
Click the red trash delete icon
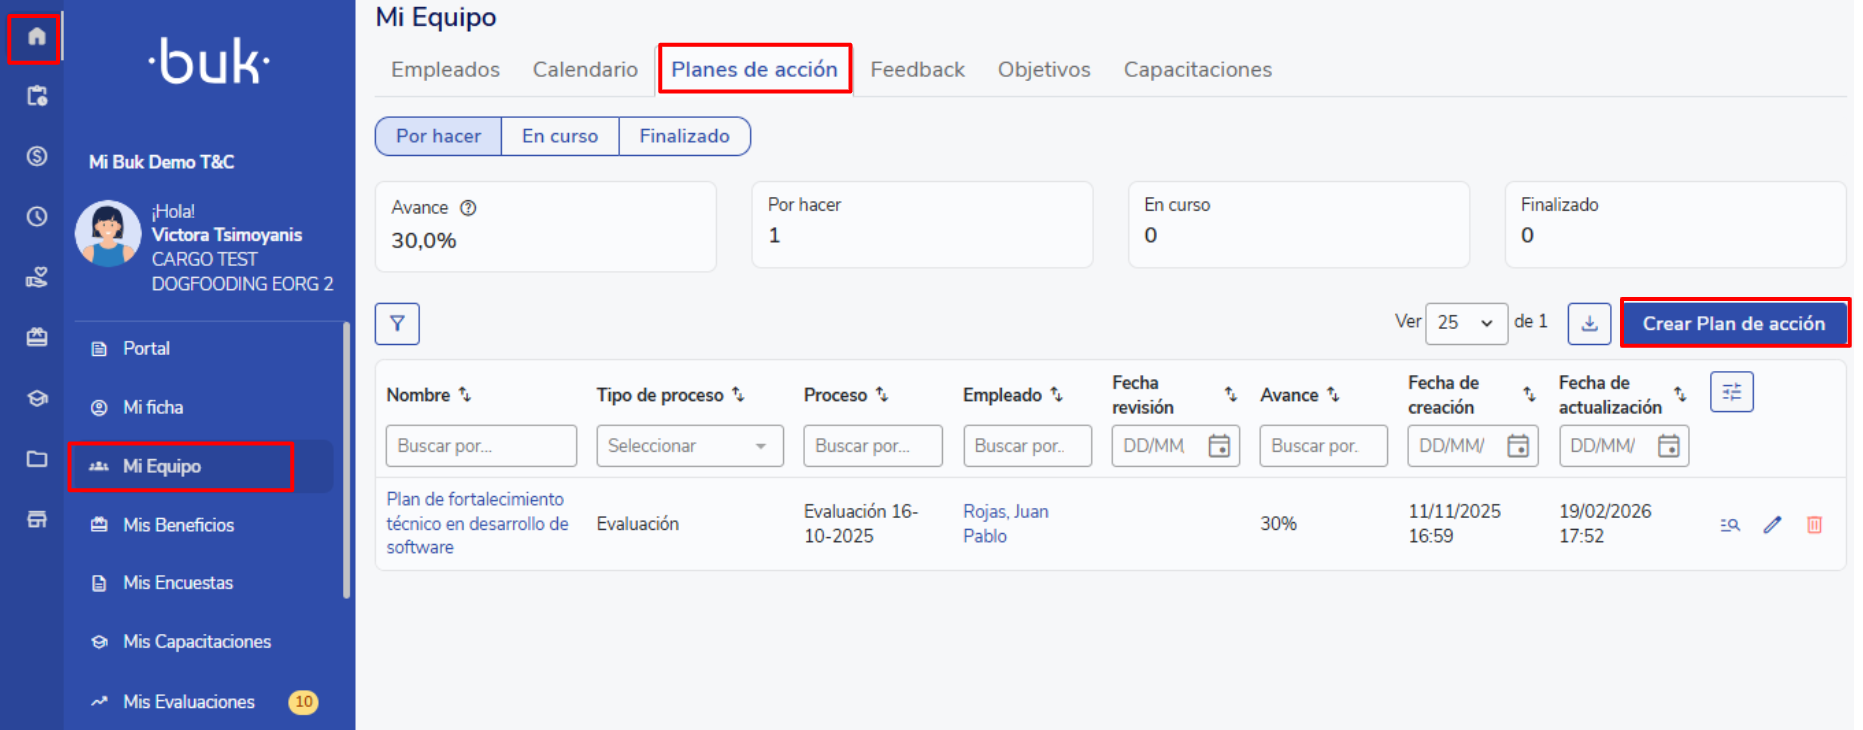tap(1814, 525)
